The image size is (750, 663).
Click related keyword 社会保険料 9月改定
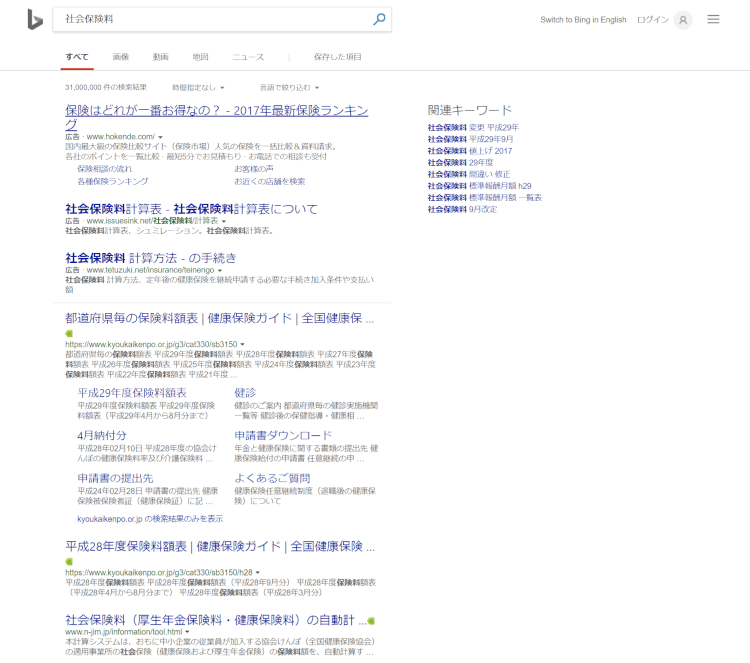tap(462, 209)
